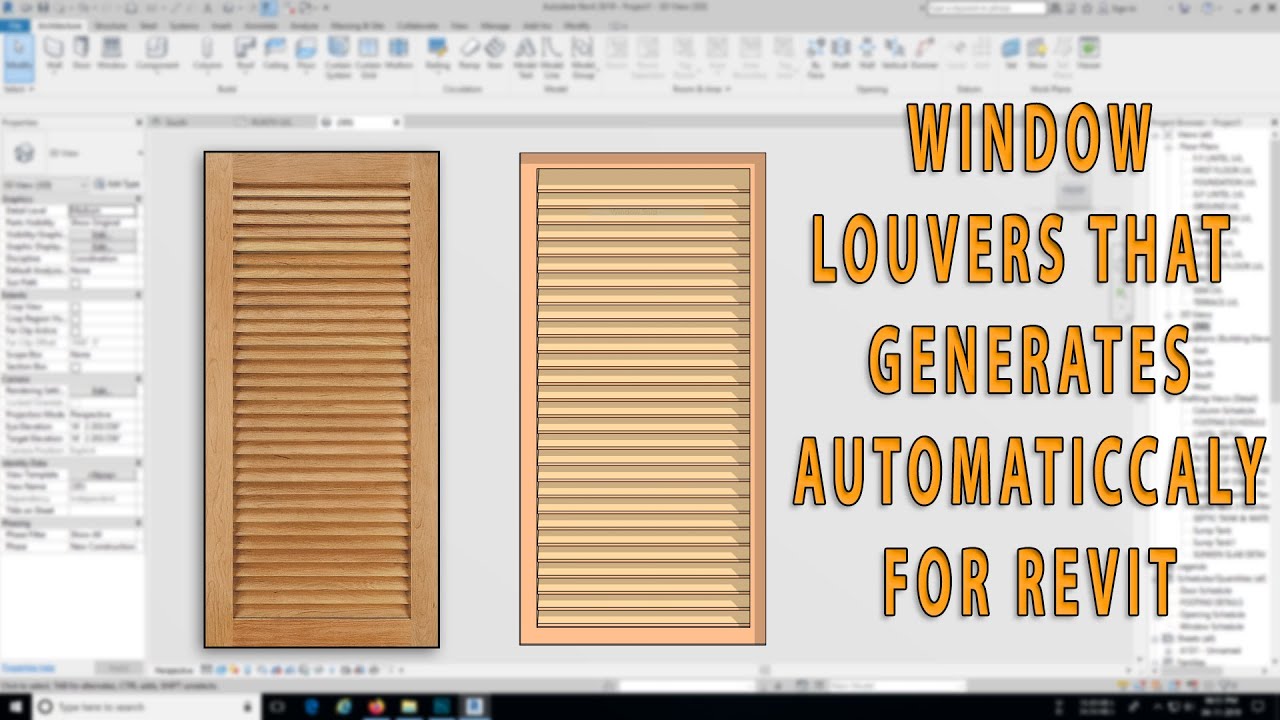Select the Wall opening tool

(867, 53)
